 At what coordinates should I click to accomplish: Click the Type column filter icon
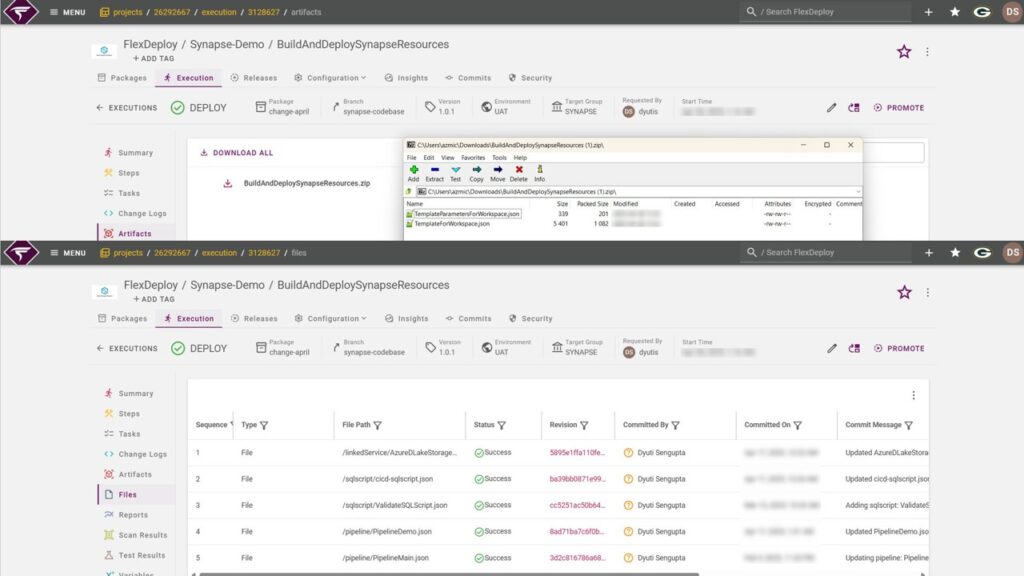point(264,425)
